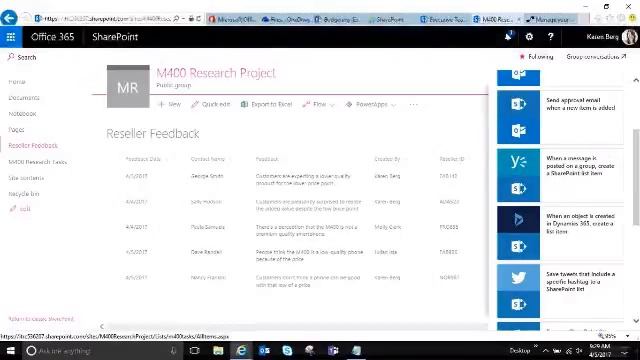Screen dimensions: 640x360
Task: Open File Explorer from taskbar
Action: [x=218, y=351]
